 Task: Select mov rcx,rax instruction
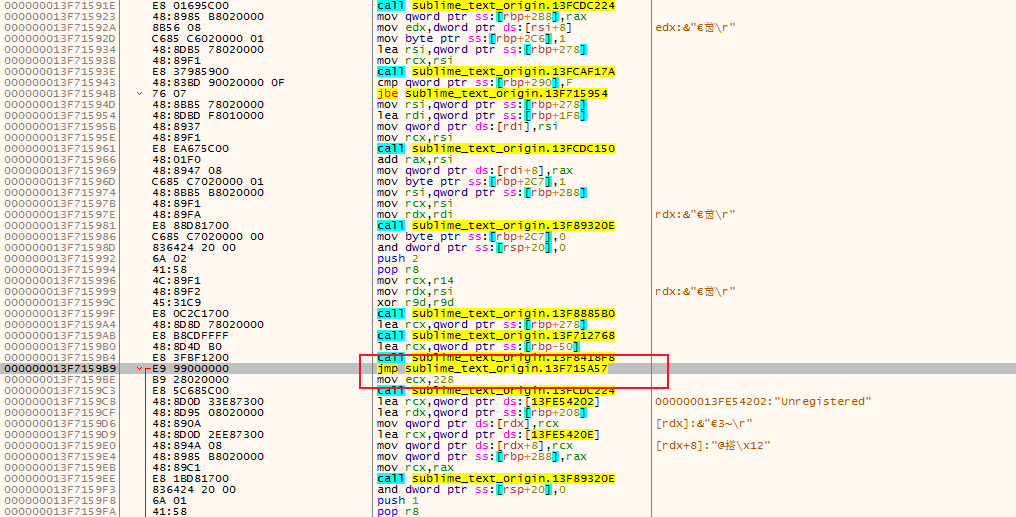[415, 468]
